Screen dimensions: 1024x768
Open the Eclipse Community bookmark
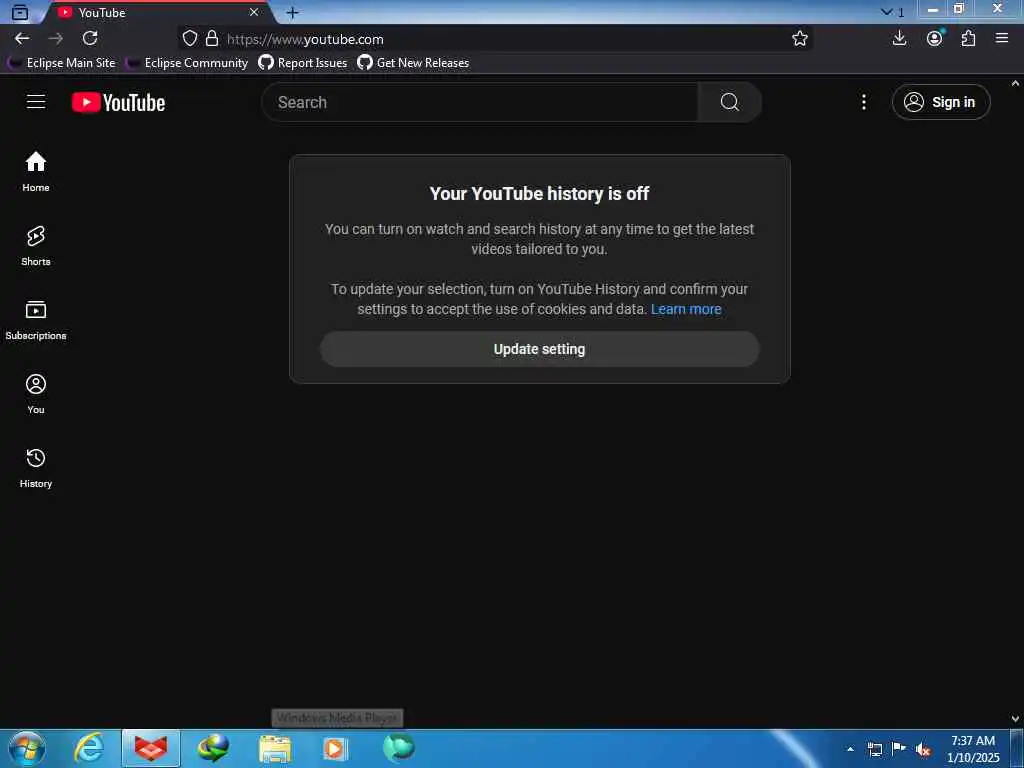tap(187, 63)
